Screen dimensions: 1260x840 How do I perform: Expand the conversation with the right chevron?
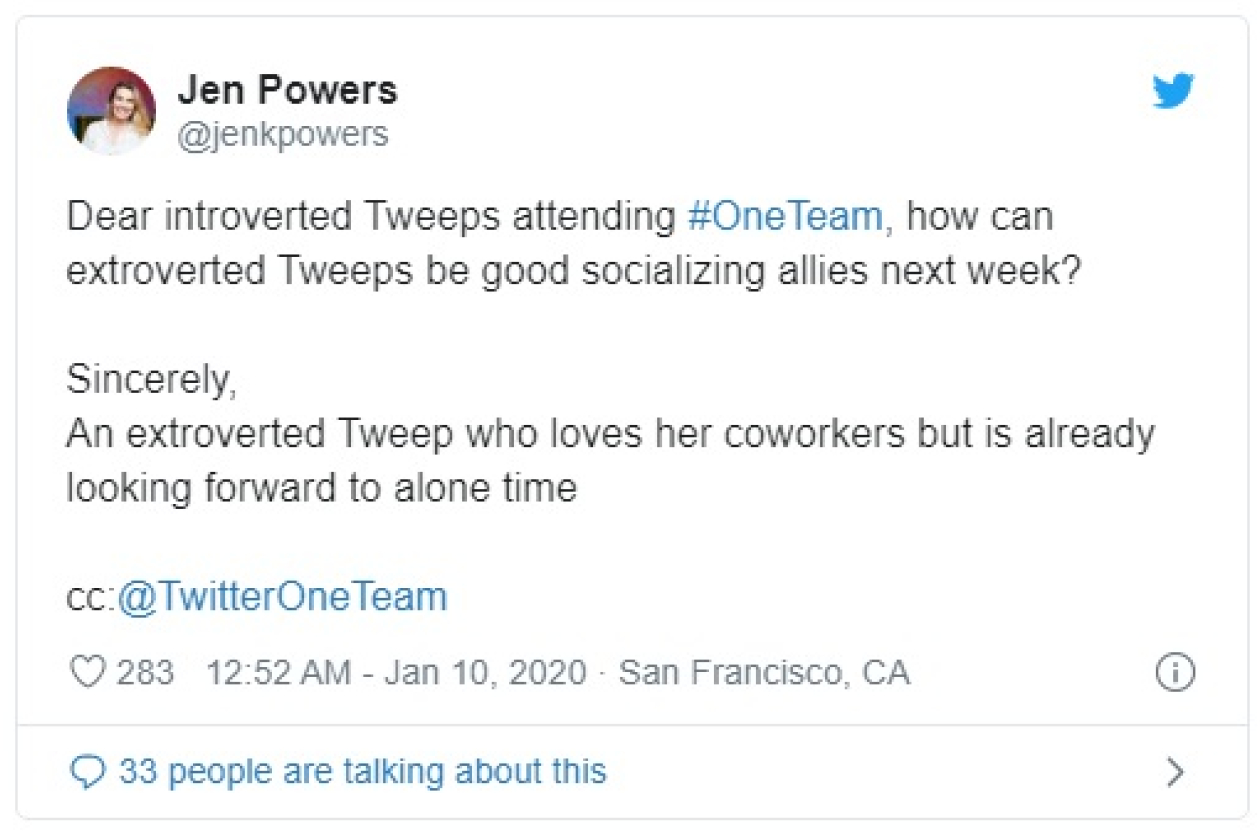tap(1176, 772)
